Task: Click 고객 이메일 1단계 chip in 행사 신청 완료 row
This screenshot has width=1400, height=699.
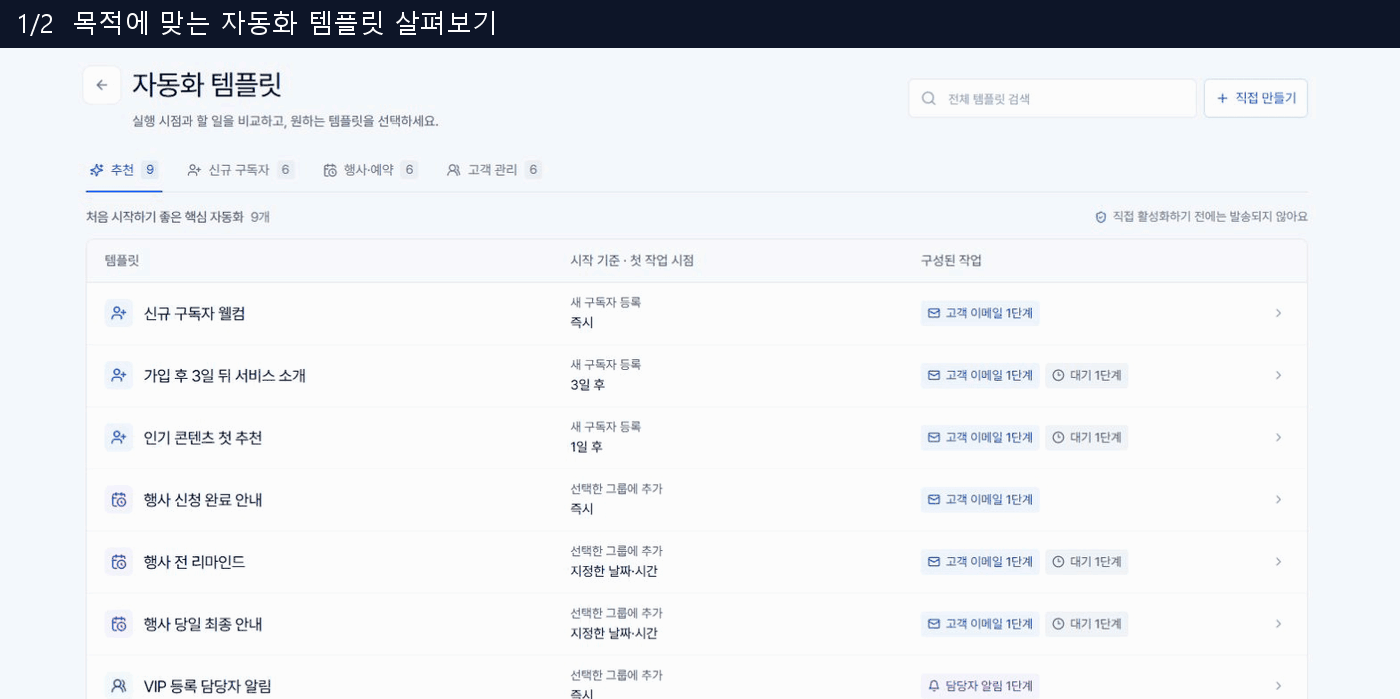Action: coord(980,499)
